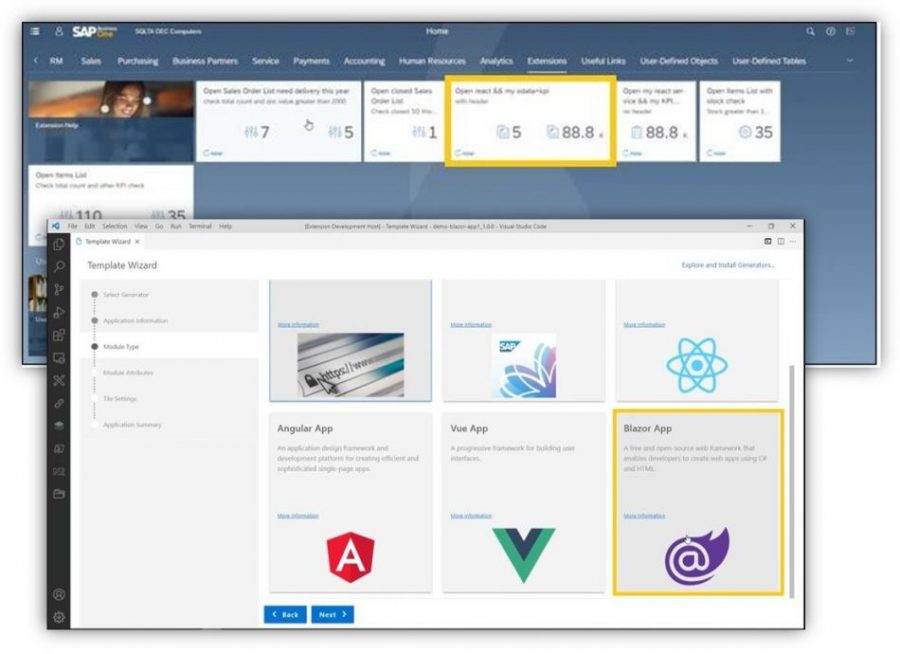Go to Select Generator wizard step
Viewport: 900px width, 654px height.
[x=126, y=295]
